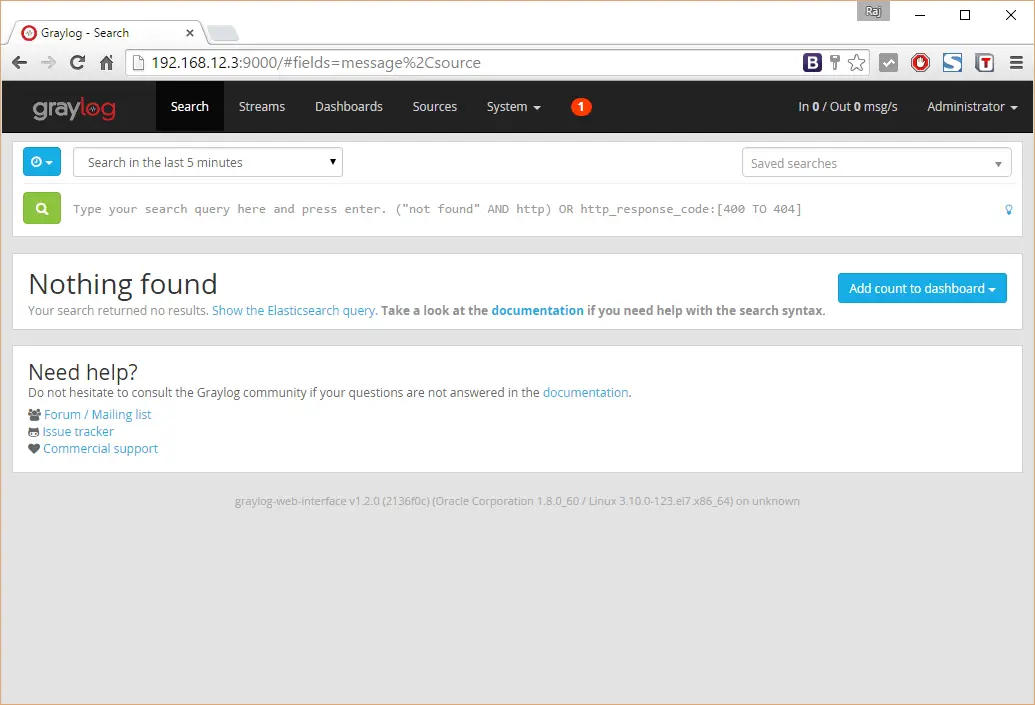Open the Saved searches dropdown
1035x705 pixels.
coord(876,163)
